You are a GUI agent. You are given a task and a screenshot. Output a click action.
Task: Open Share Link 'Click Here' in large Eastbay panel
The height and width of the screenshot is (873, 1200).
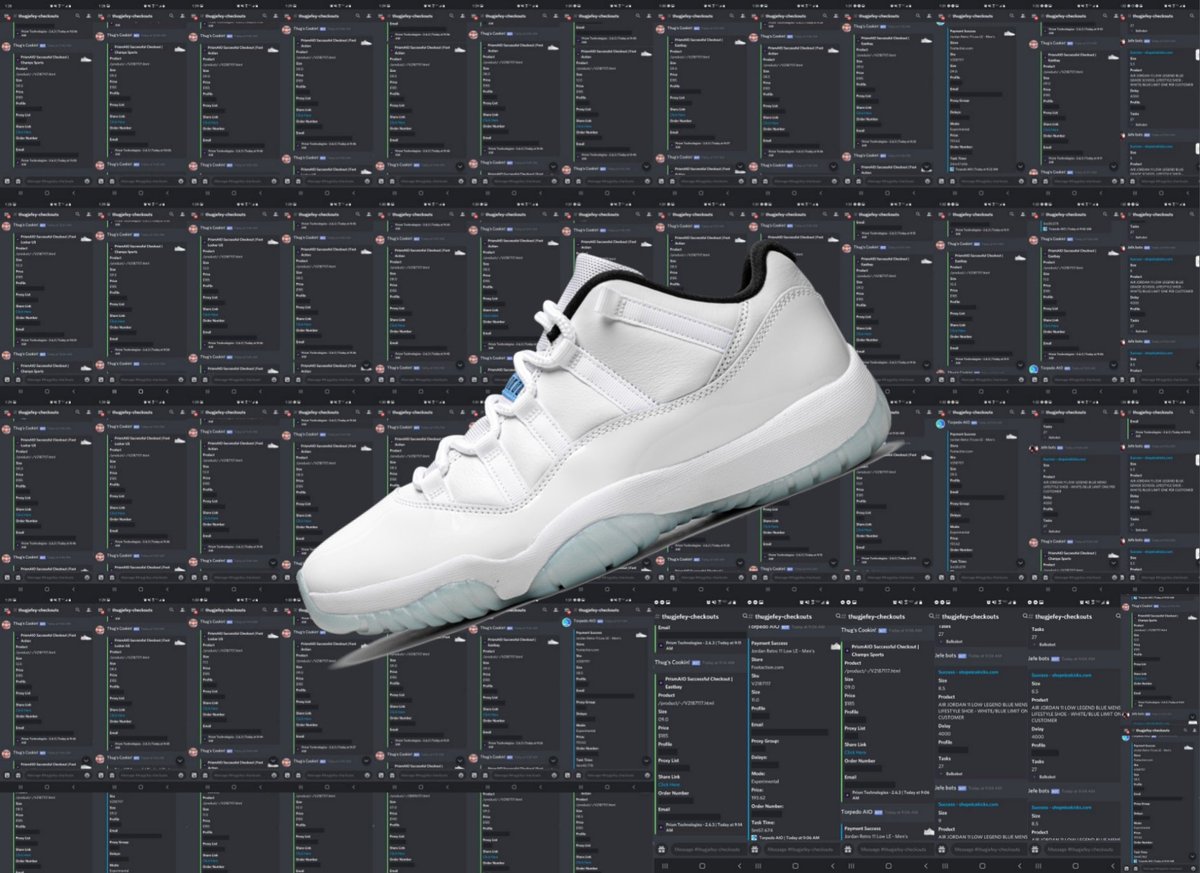click(x=669, y=784)
